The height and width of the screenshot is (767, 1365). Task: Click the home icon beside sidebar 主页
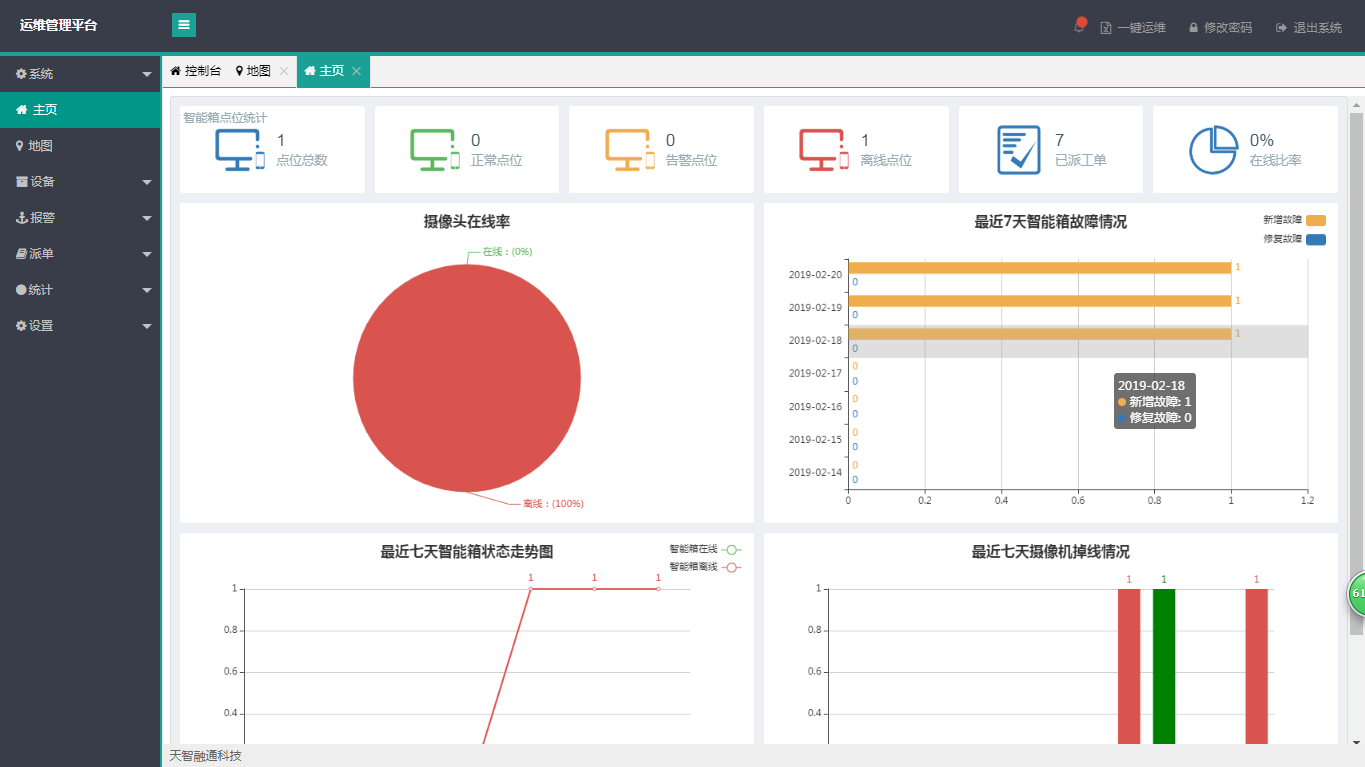(x=21, y=110)
